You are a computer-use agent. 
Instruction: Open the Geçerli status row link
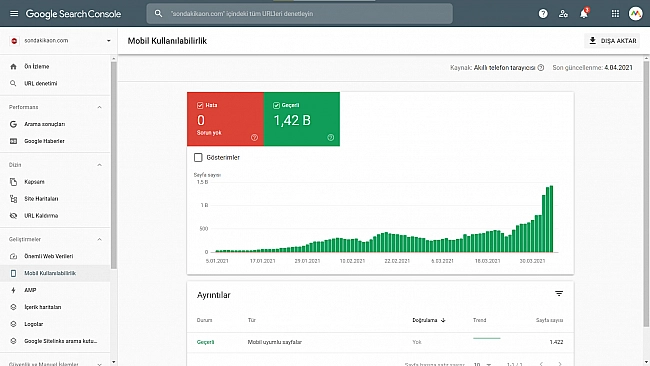[205, 342]
